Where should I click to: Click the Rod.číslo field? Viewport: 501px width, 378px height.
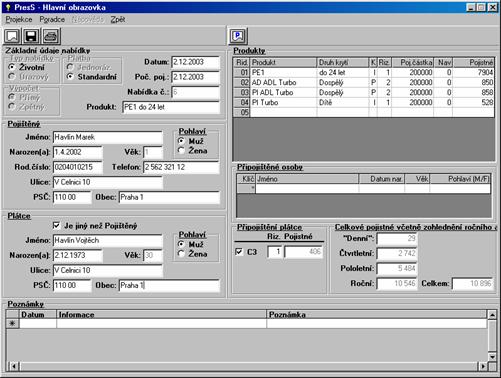click(78, 167)
